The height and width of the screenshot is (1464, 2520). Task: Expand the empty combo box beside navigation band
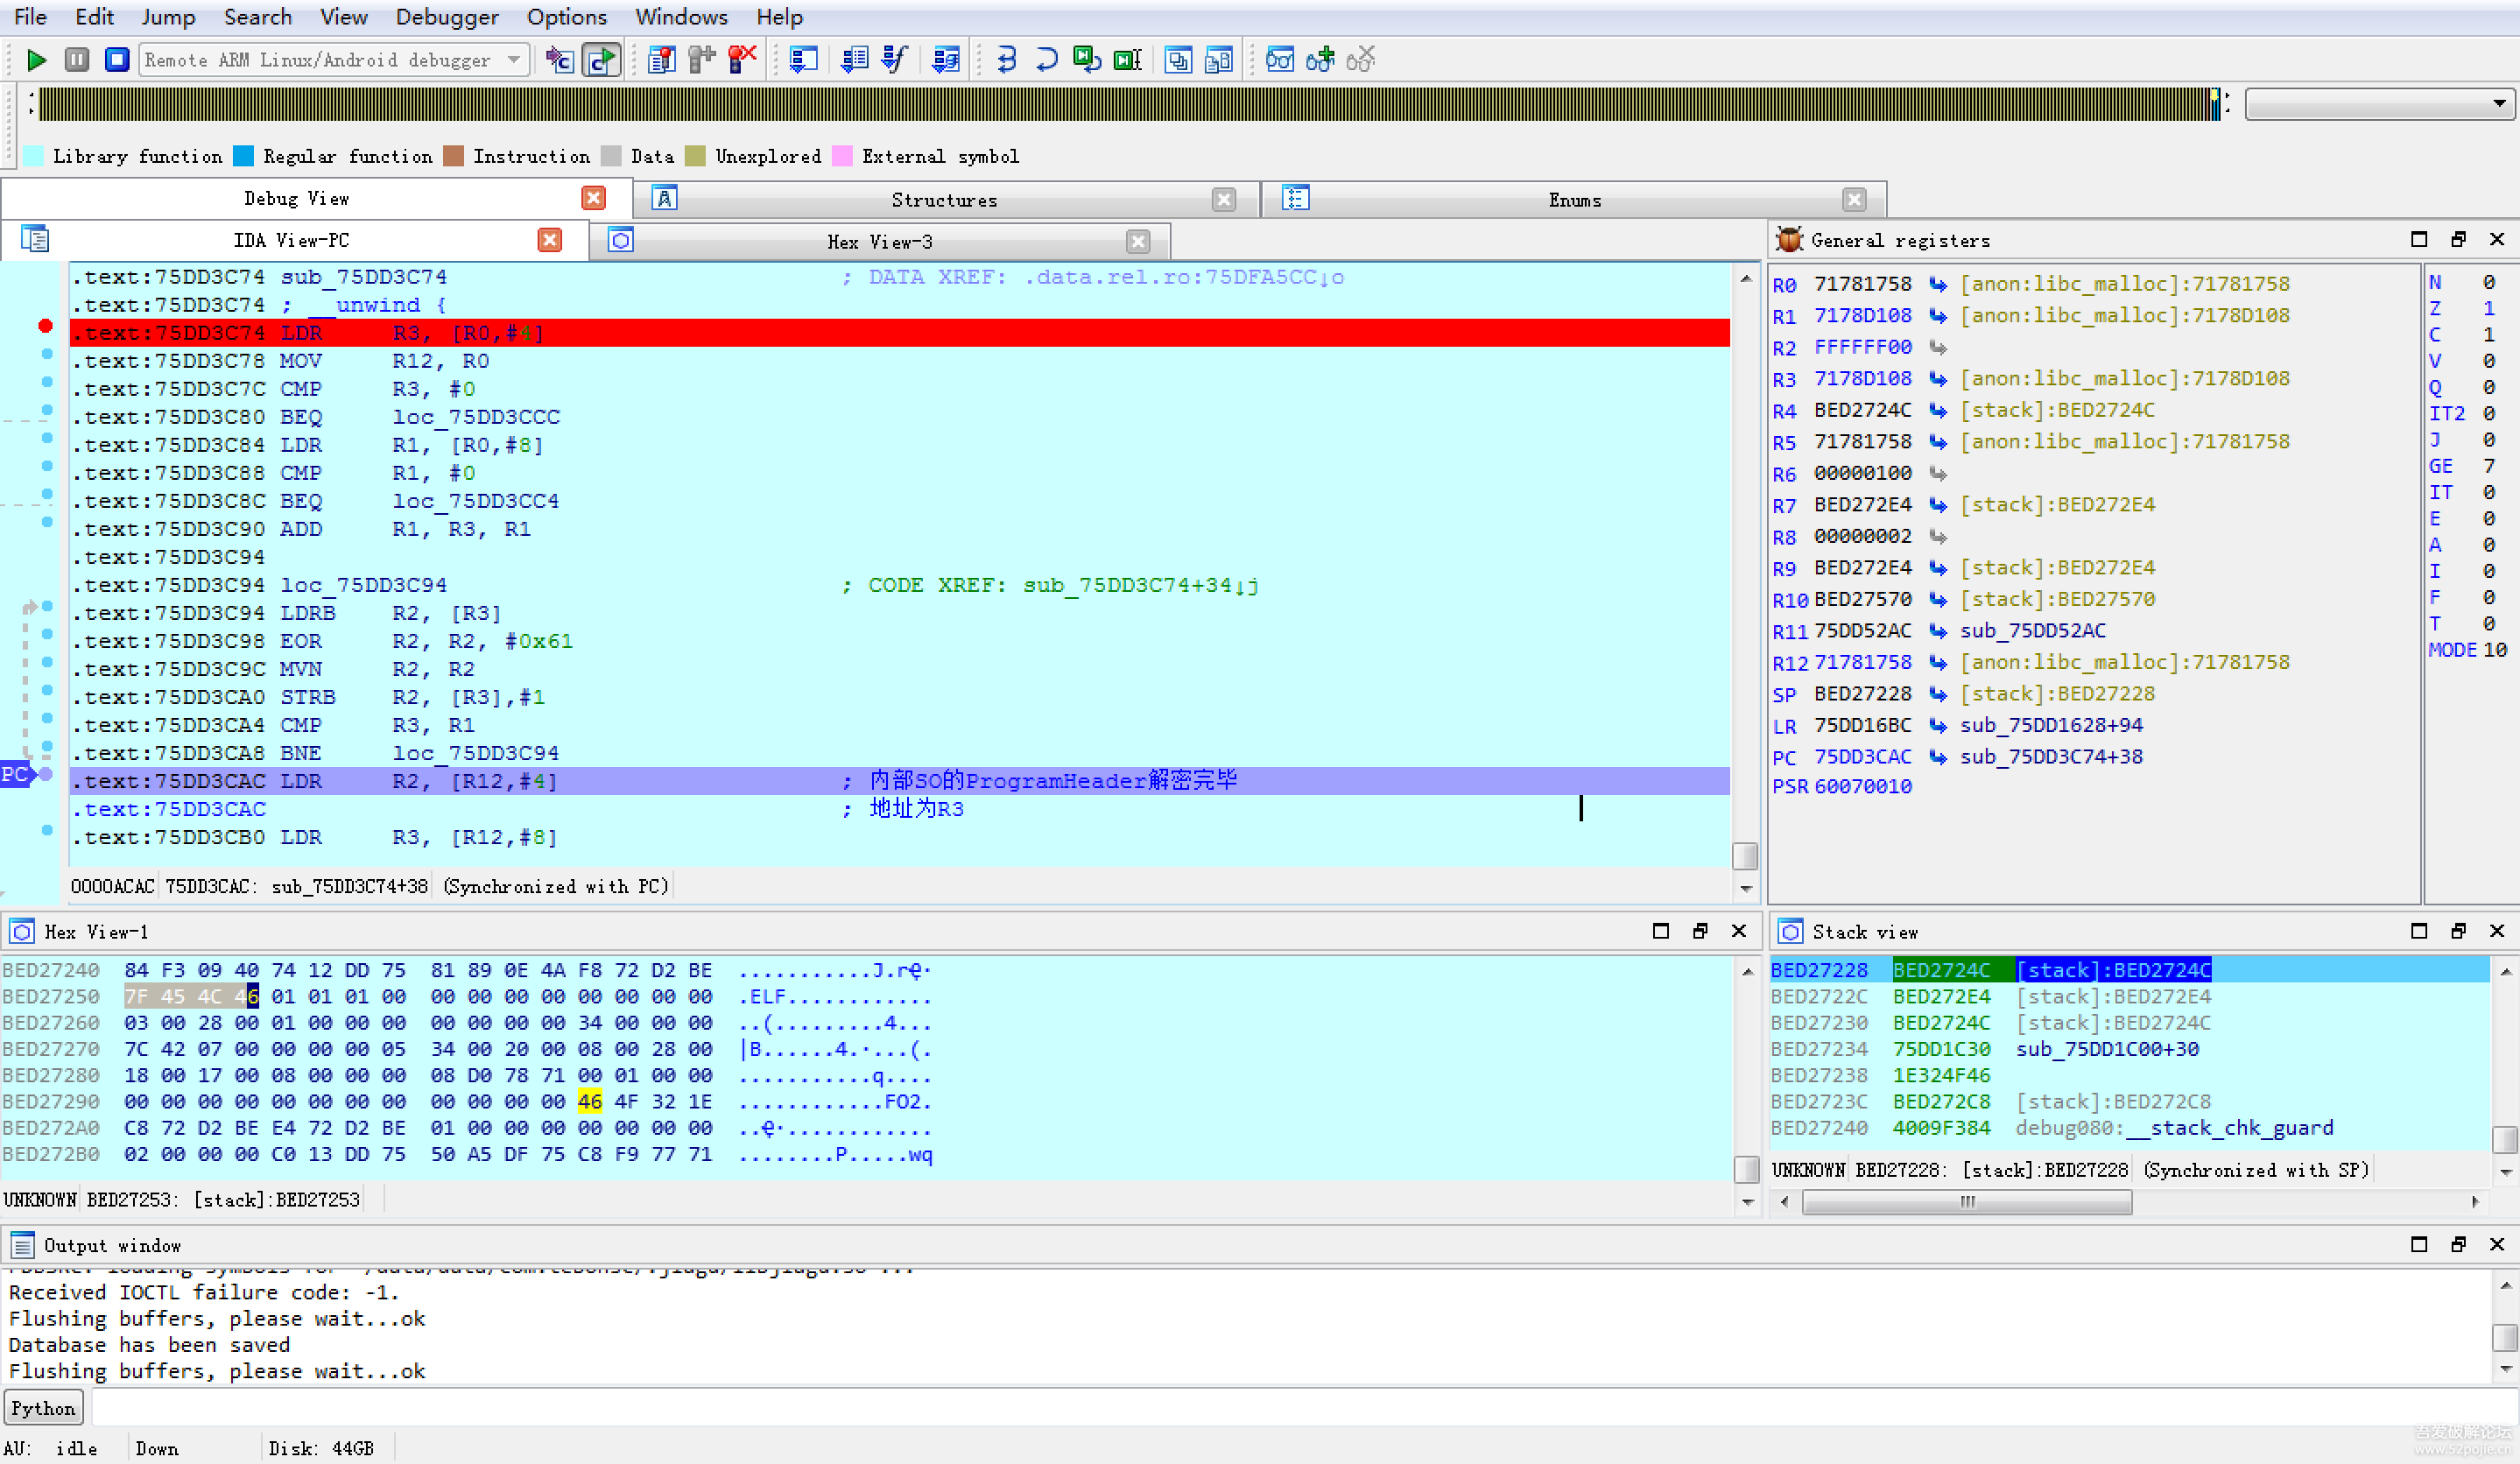2498,104
